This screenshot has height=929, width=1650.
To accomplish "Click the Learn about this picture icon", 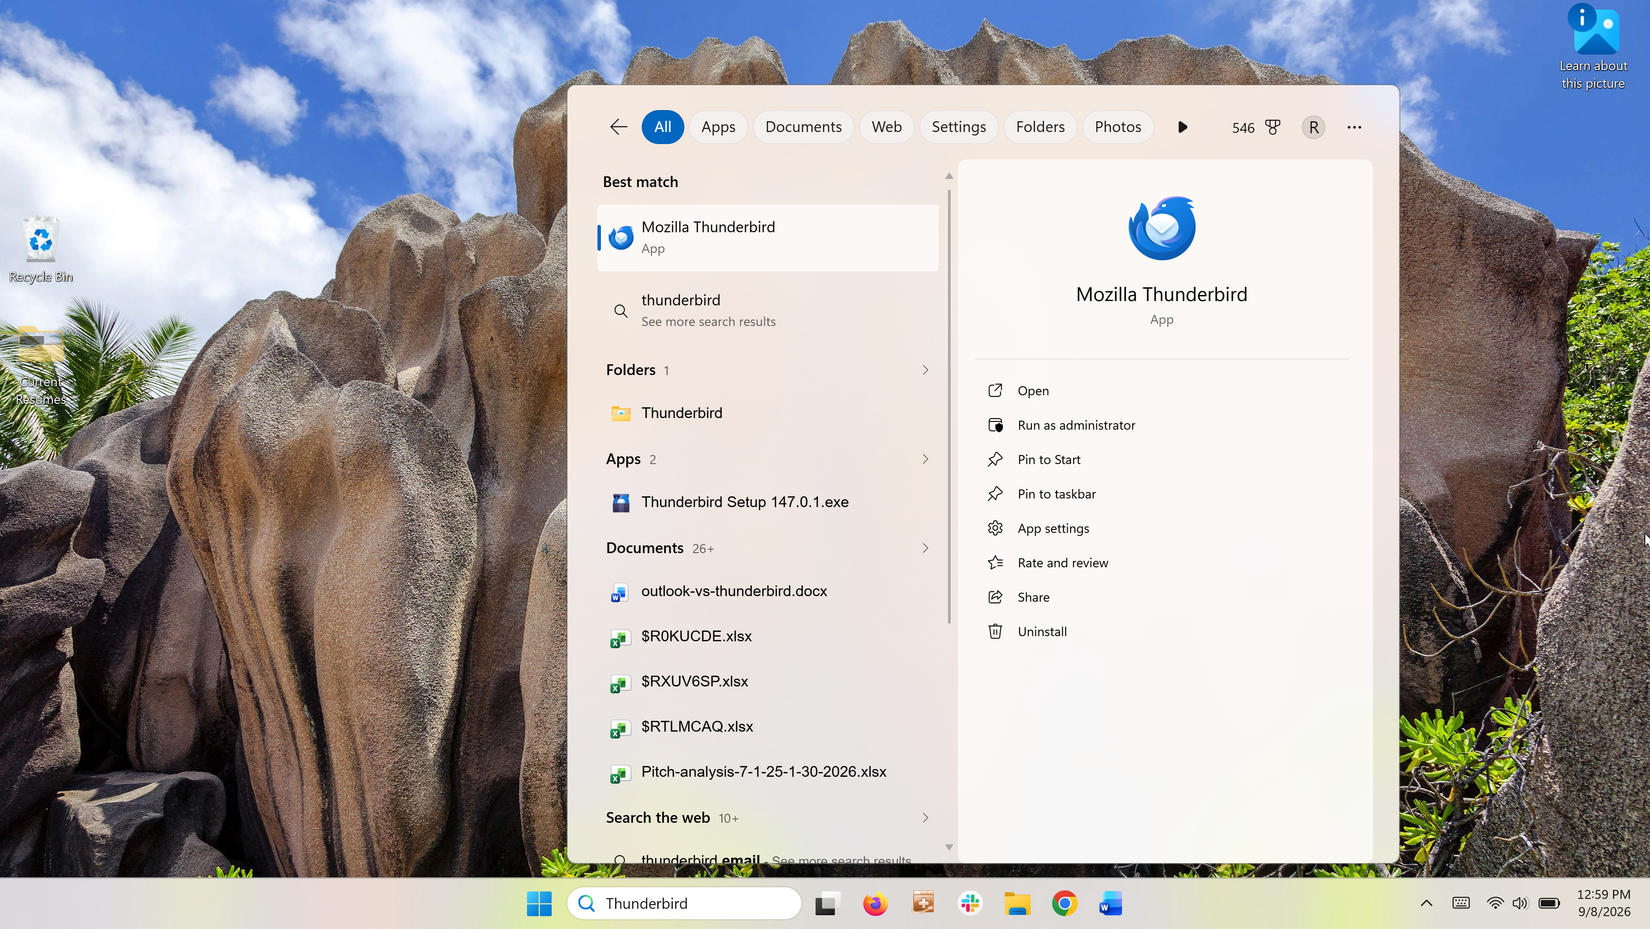I will [x=1594, y=48].
